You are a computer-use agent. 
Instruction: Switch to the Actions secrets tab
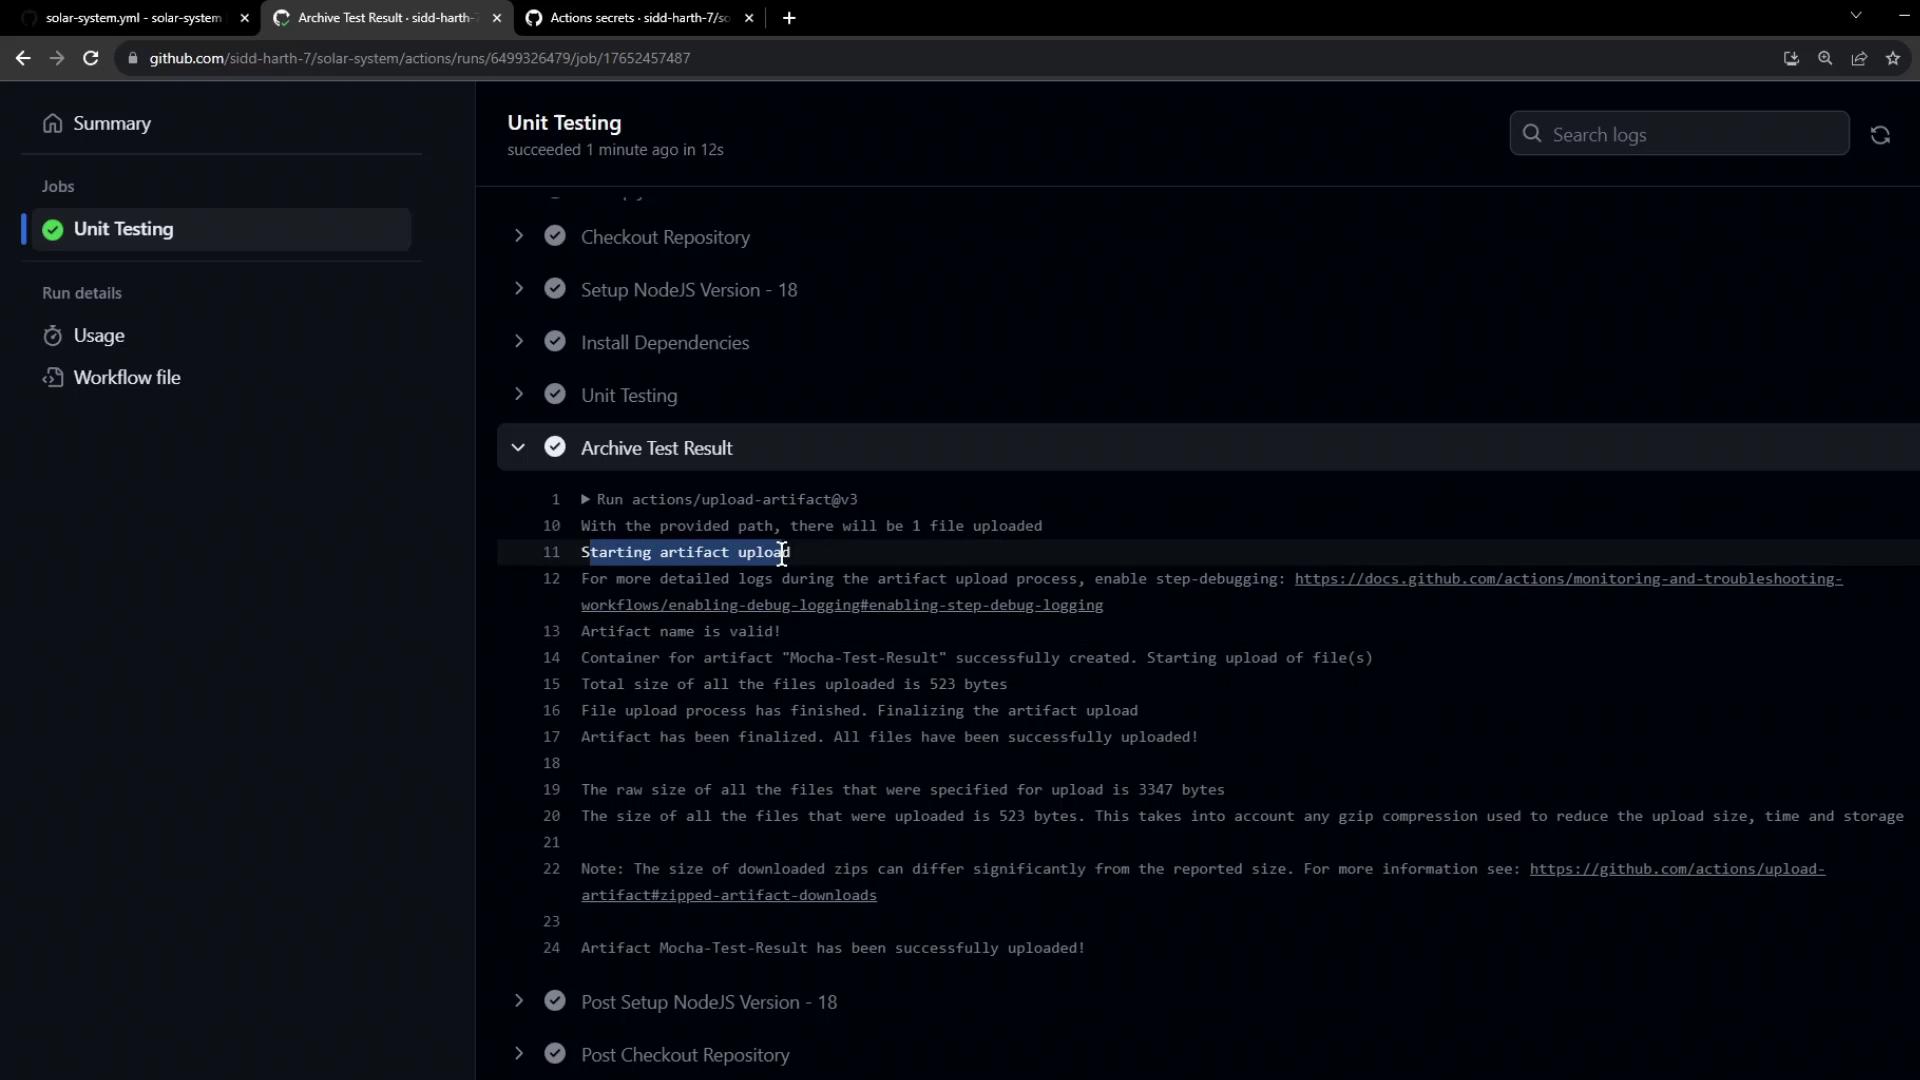(x=638, y=18)
